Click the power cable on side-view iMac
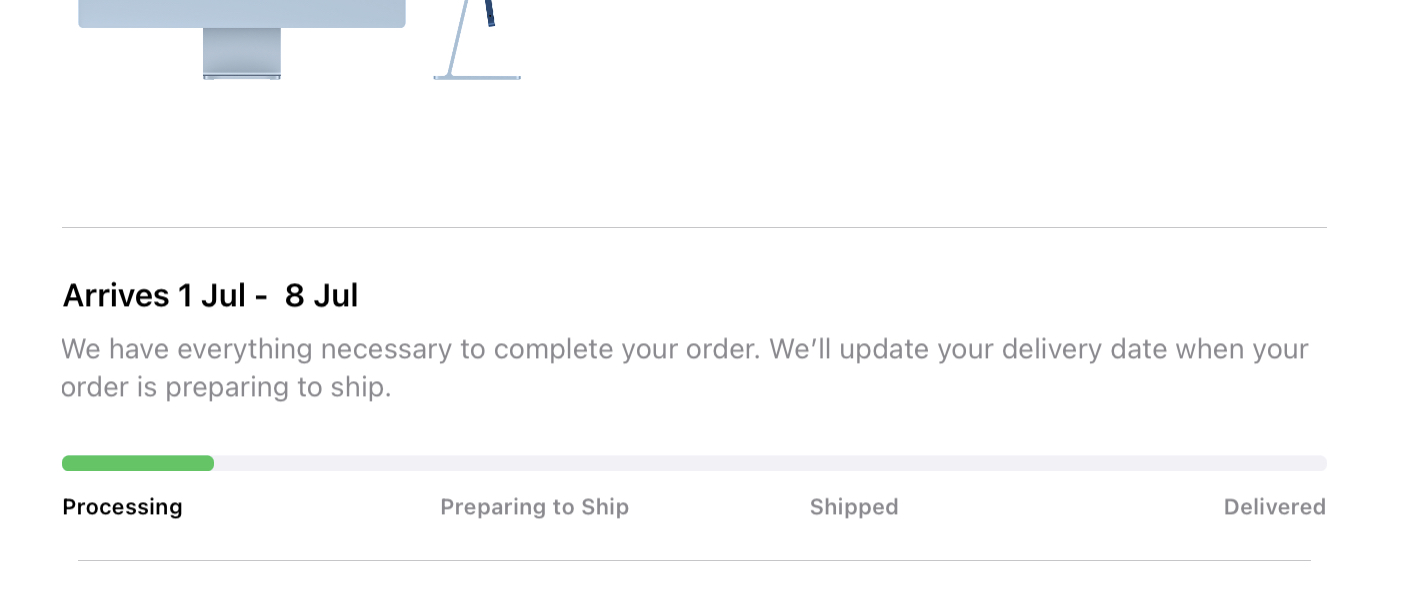 coord(490,12)
